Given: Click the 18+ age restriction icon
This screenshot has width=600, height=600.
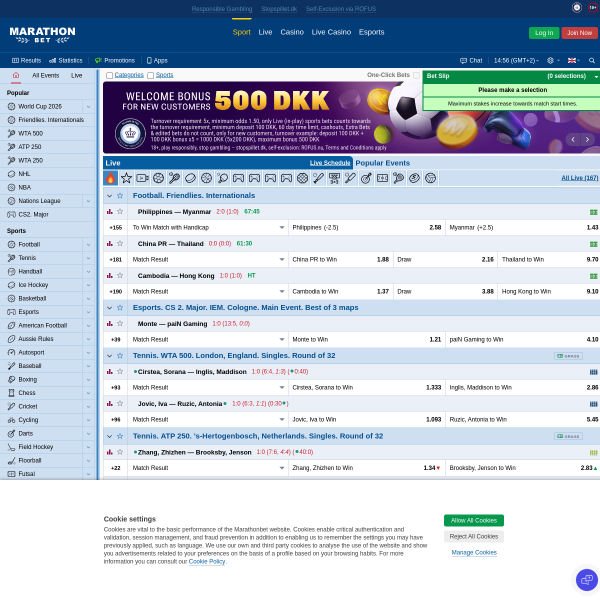Looking at the screenshot, I should coord(593,8).
